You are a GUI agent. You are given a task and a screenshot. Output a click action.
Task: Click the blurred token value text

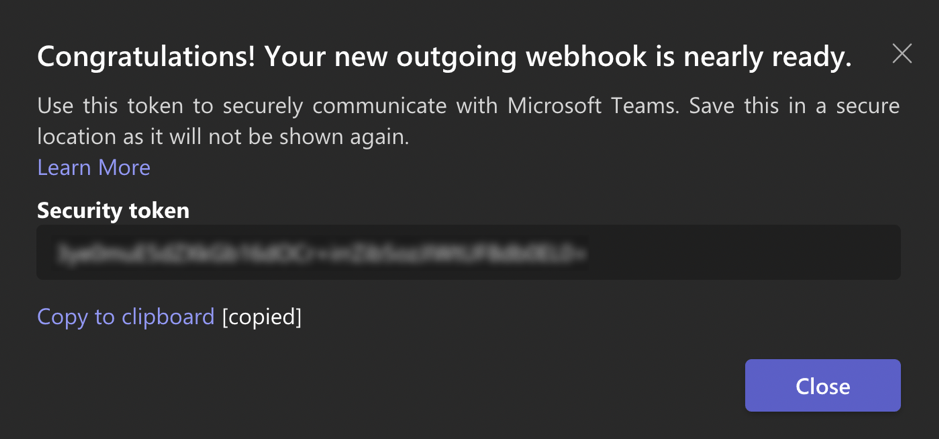click(322, 254)
